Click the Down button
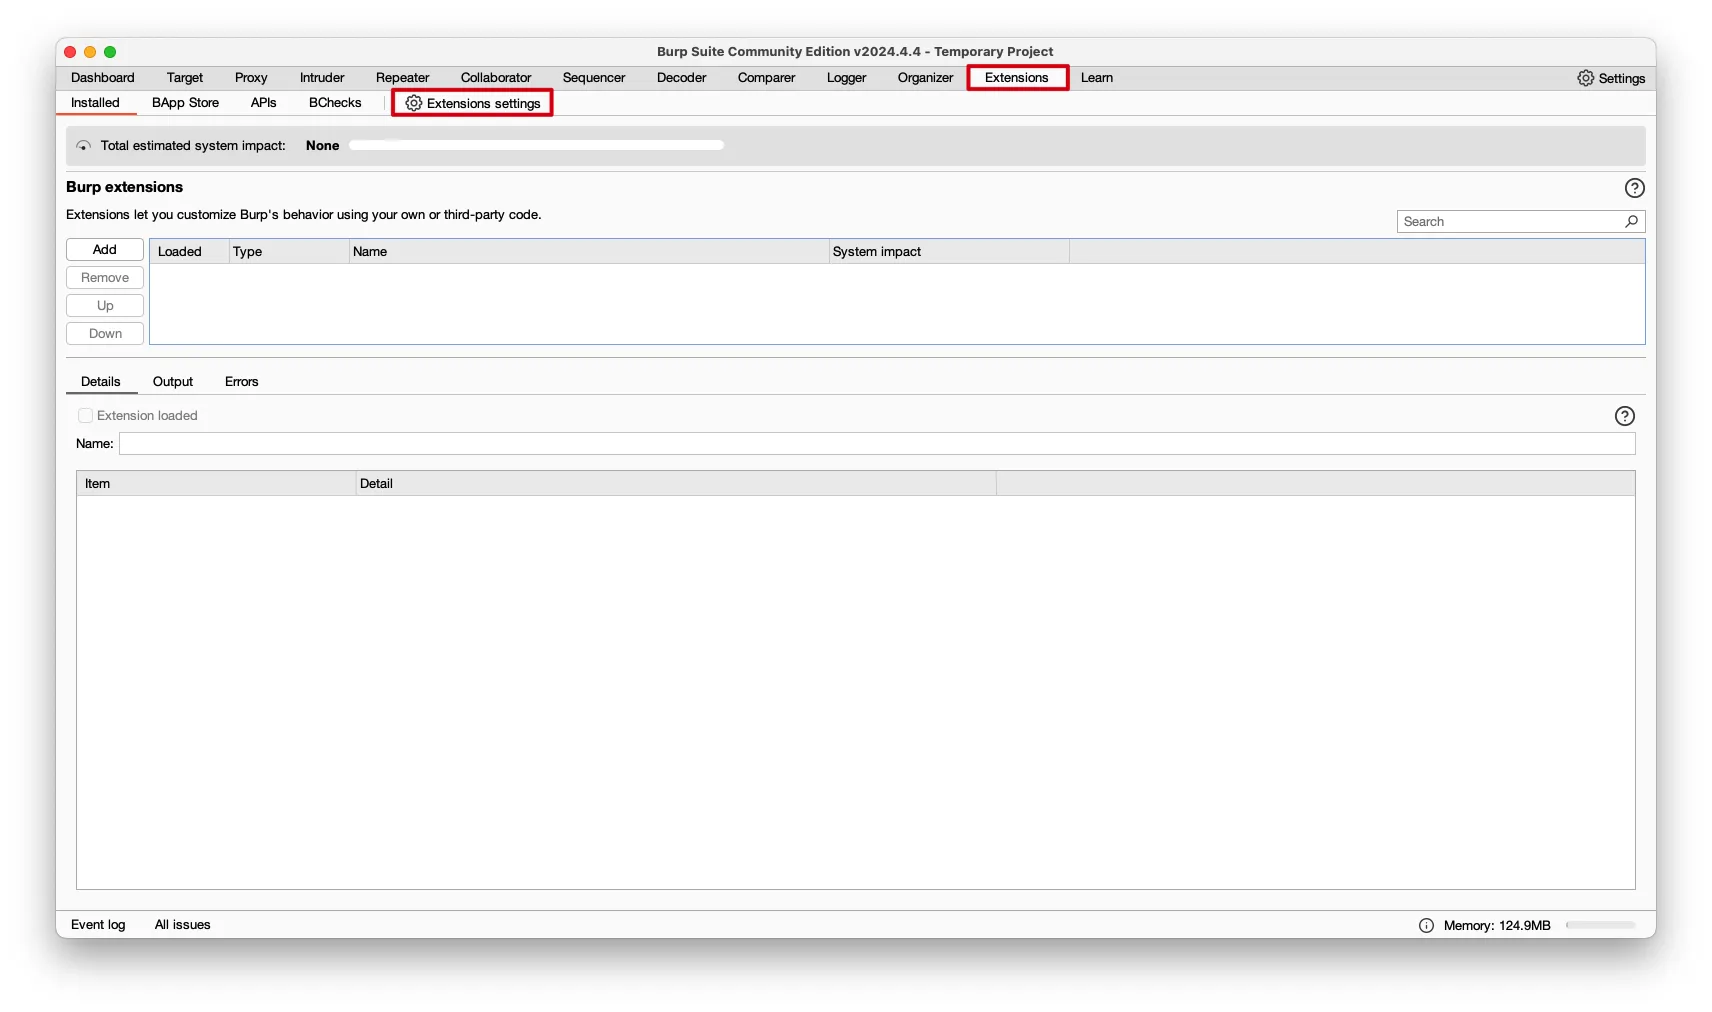The height and width of the screenshot is (1012, 1712). tap(105, 334)
